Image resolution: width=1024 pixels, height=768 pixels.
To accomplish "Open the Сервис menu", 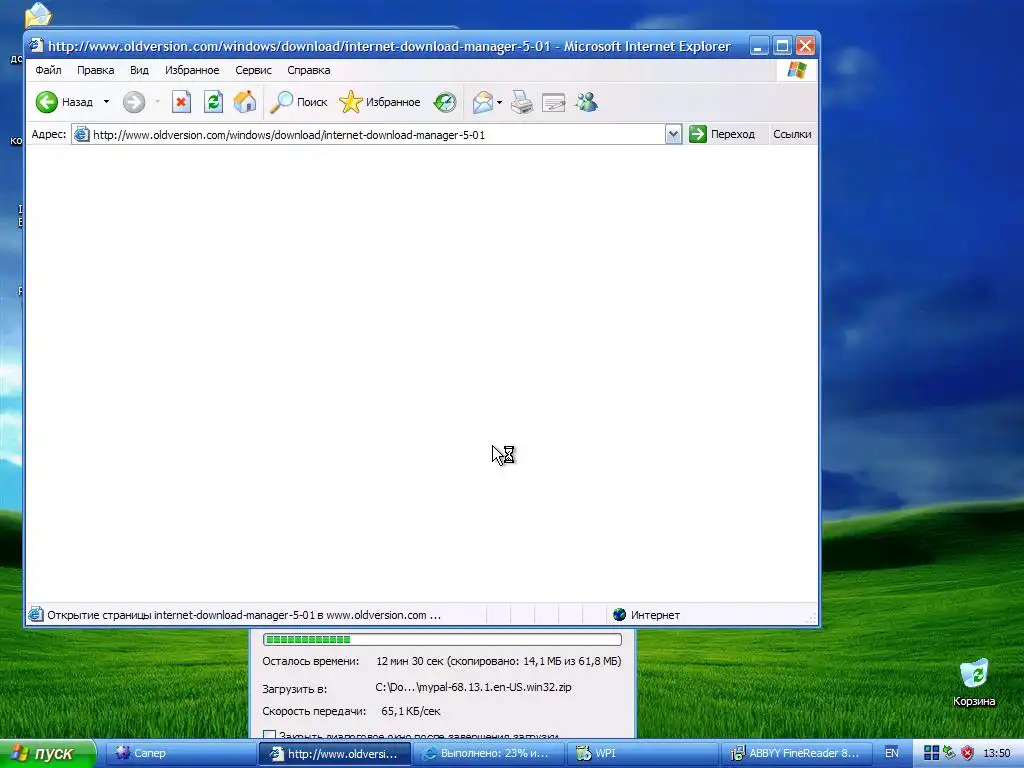I will point(253,70).
